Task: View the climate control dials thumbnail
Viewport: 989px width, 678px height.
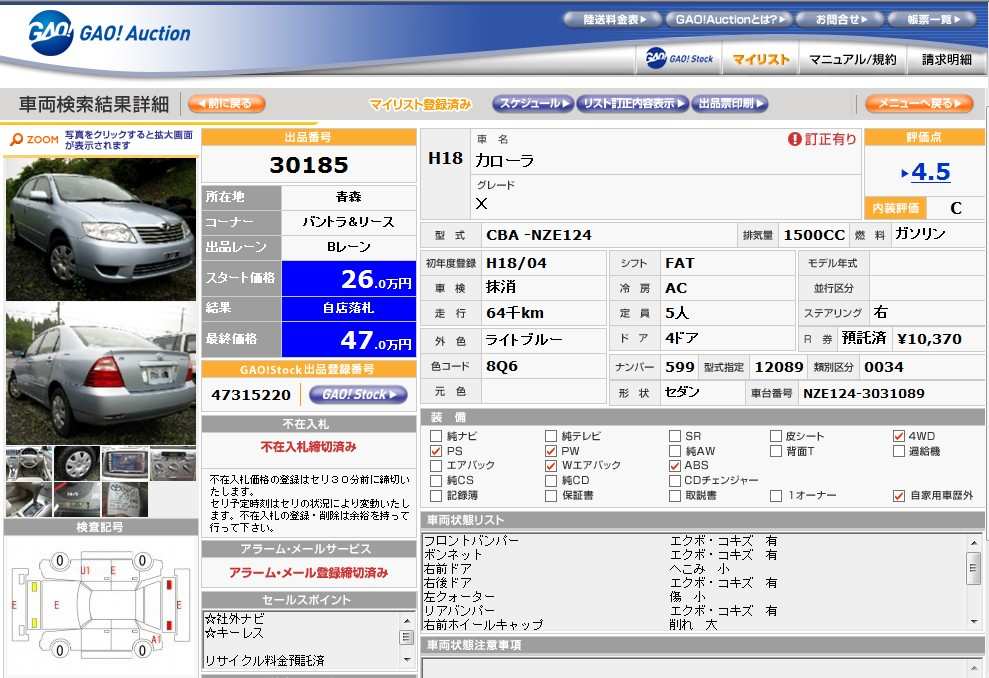Action: [173, 464]
